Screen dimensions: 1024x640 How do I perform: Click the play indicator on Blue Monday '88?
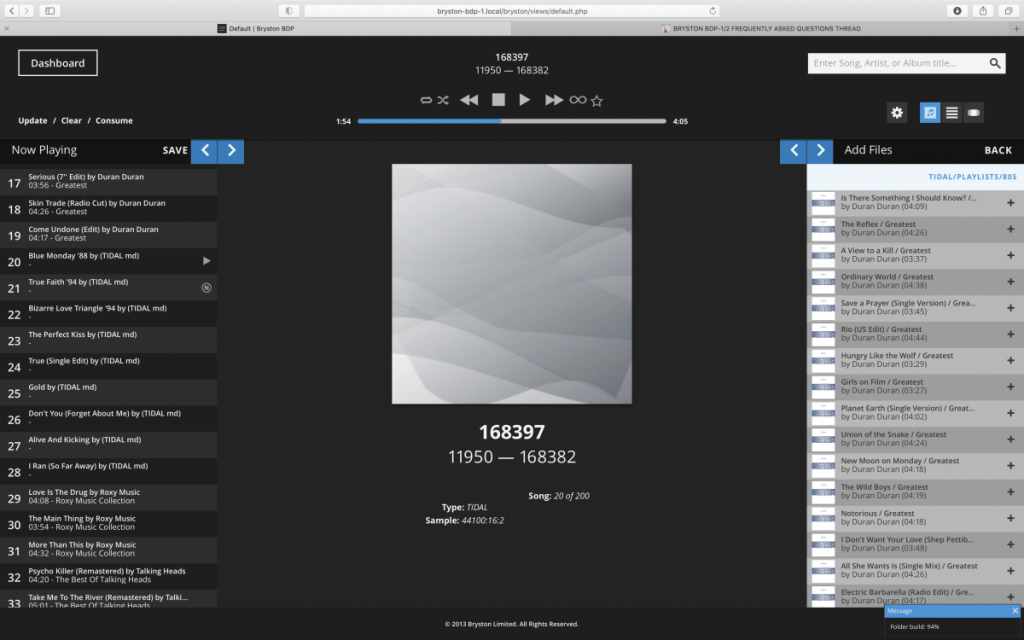(206, 261)
